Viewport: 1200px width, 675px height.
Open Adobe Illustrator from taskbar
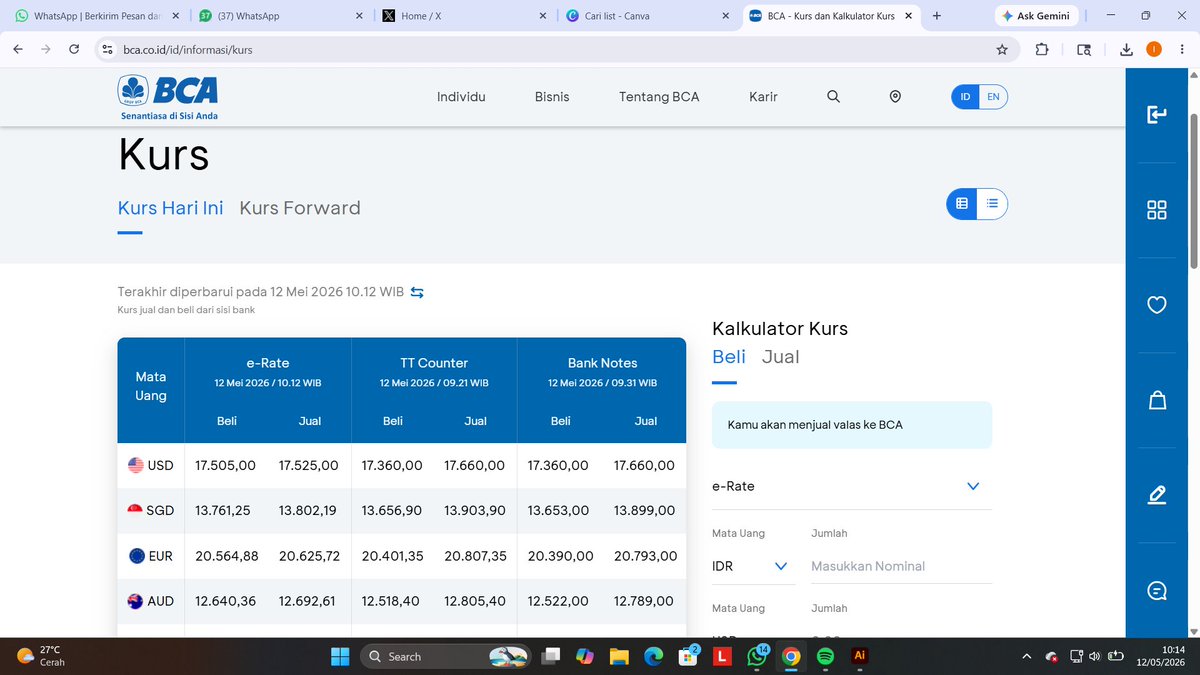pos(859,656)
